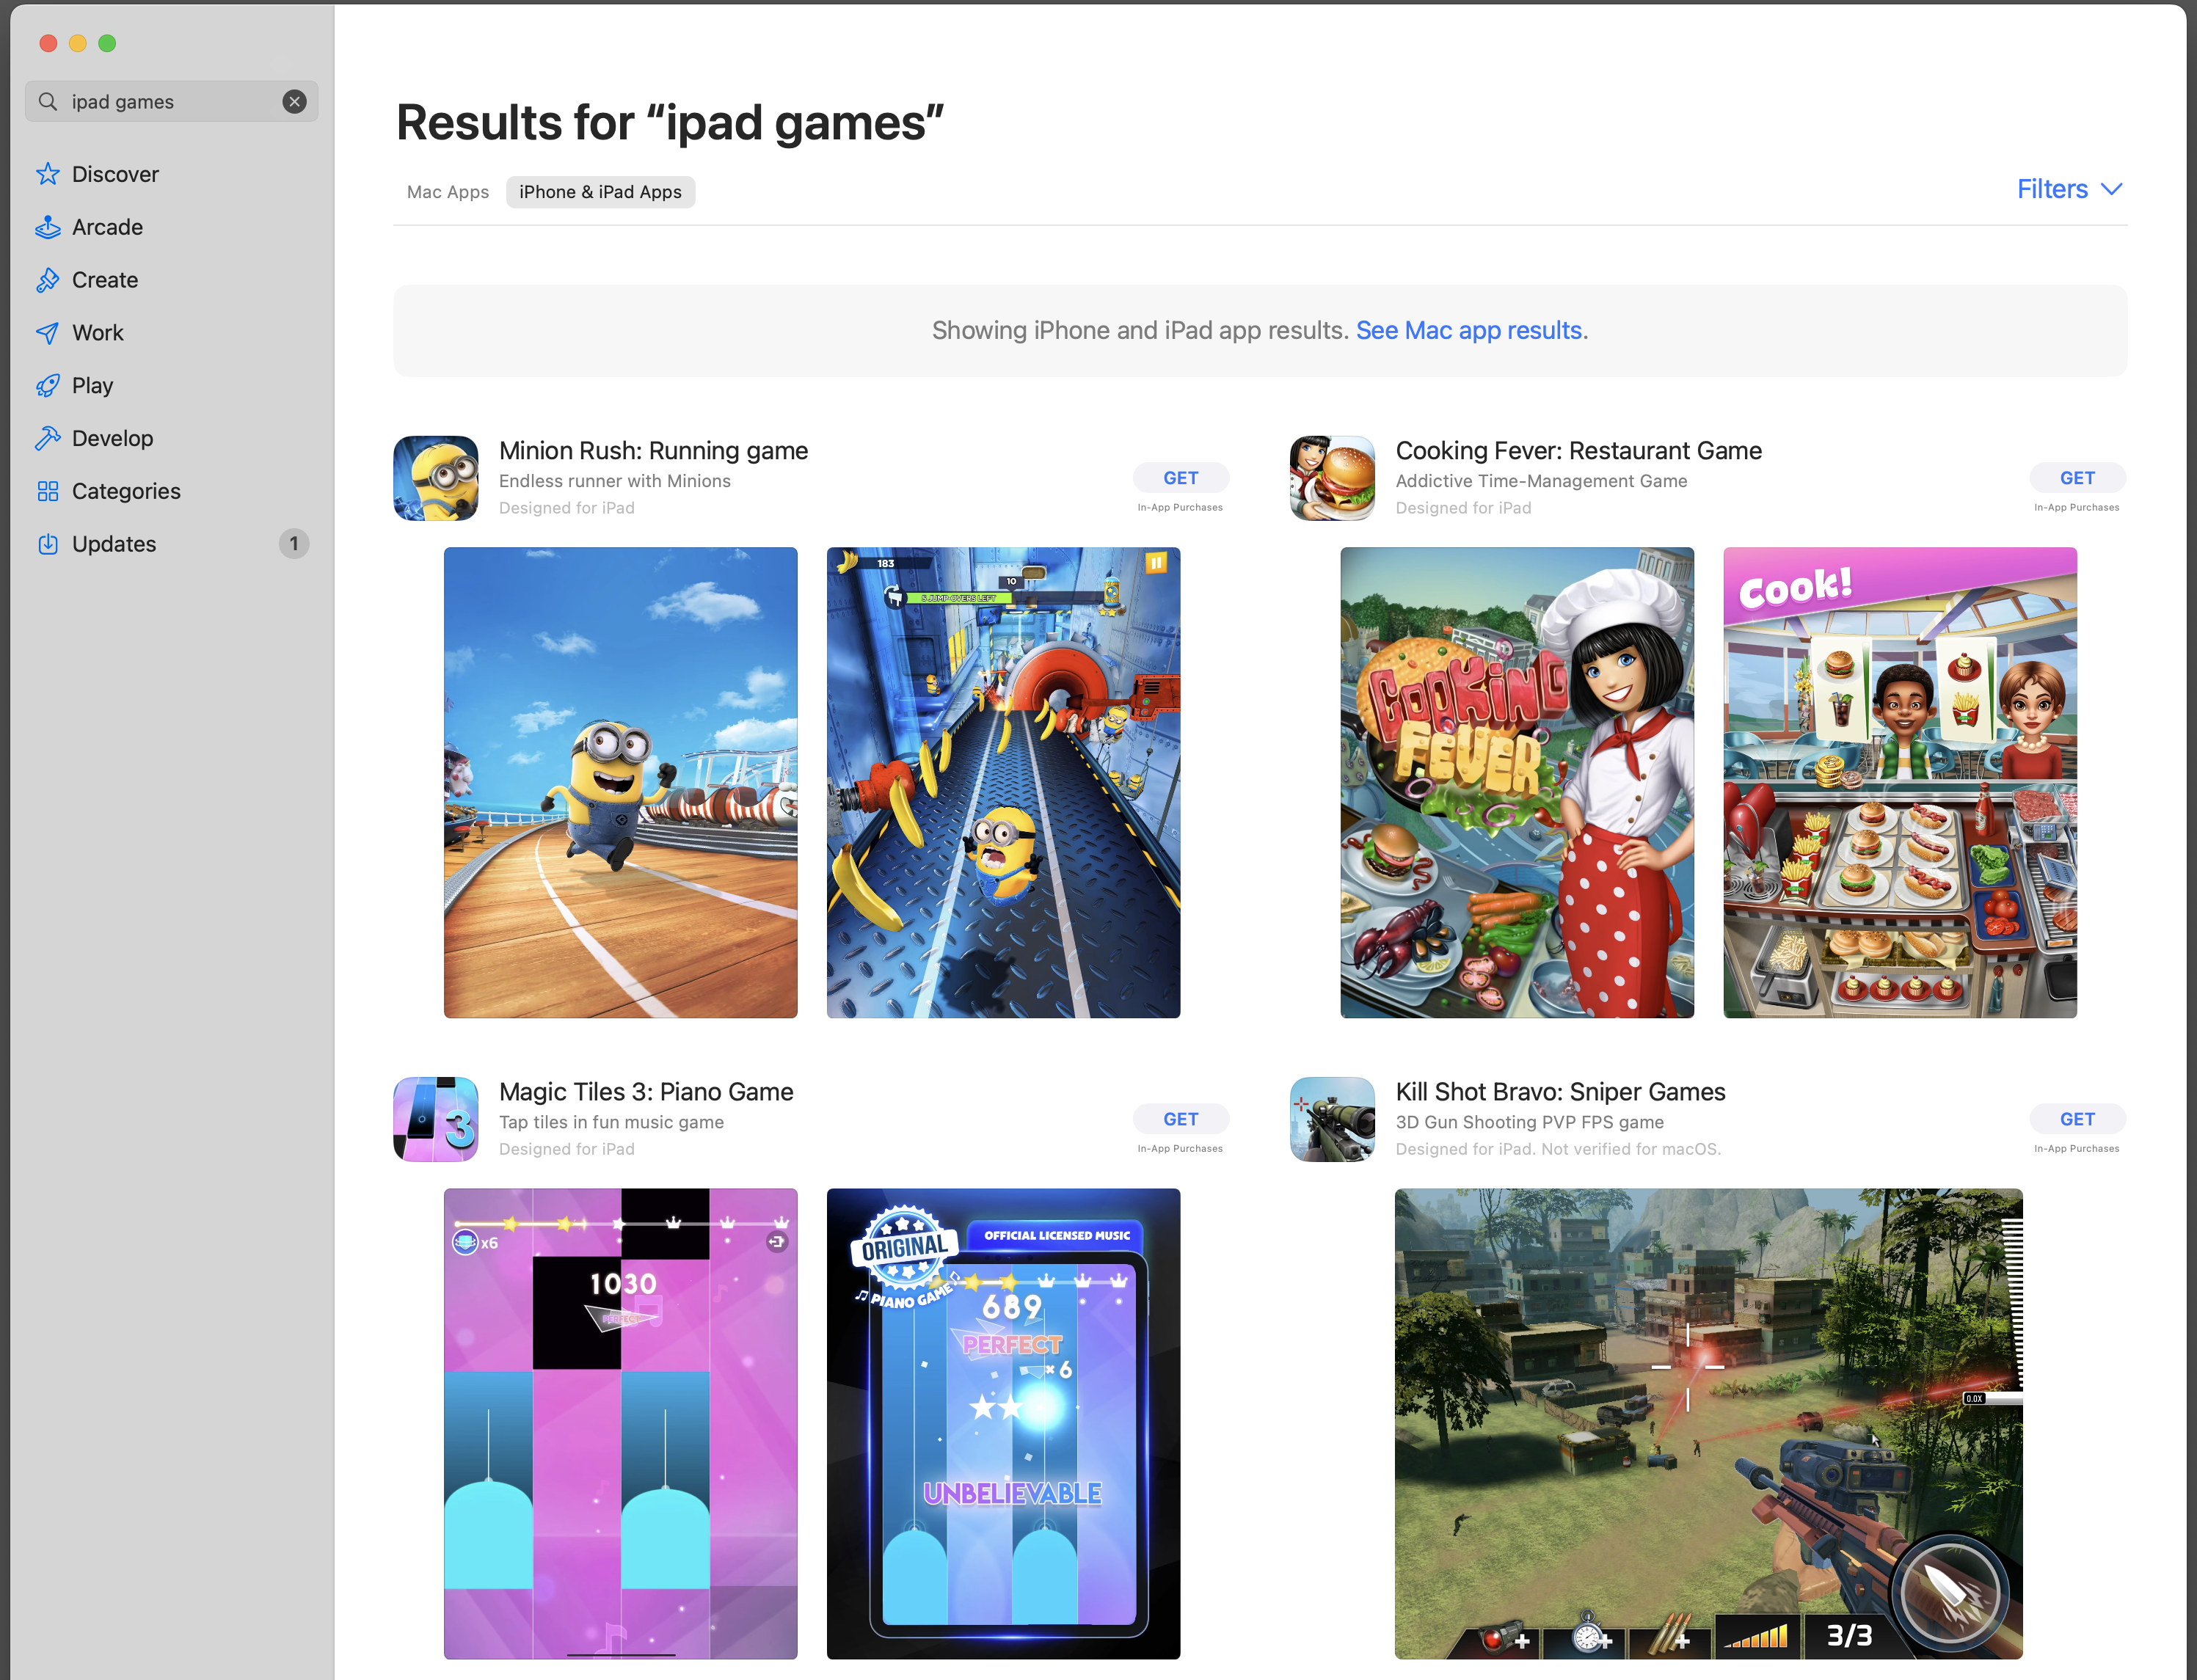Get Minion Rush: Running game

[x=1180, y=478]
